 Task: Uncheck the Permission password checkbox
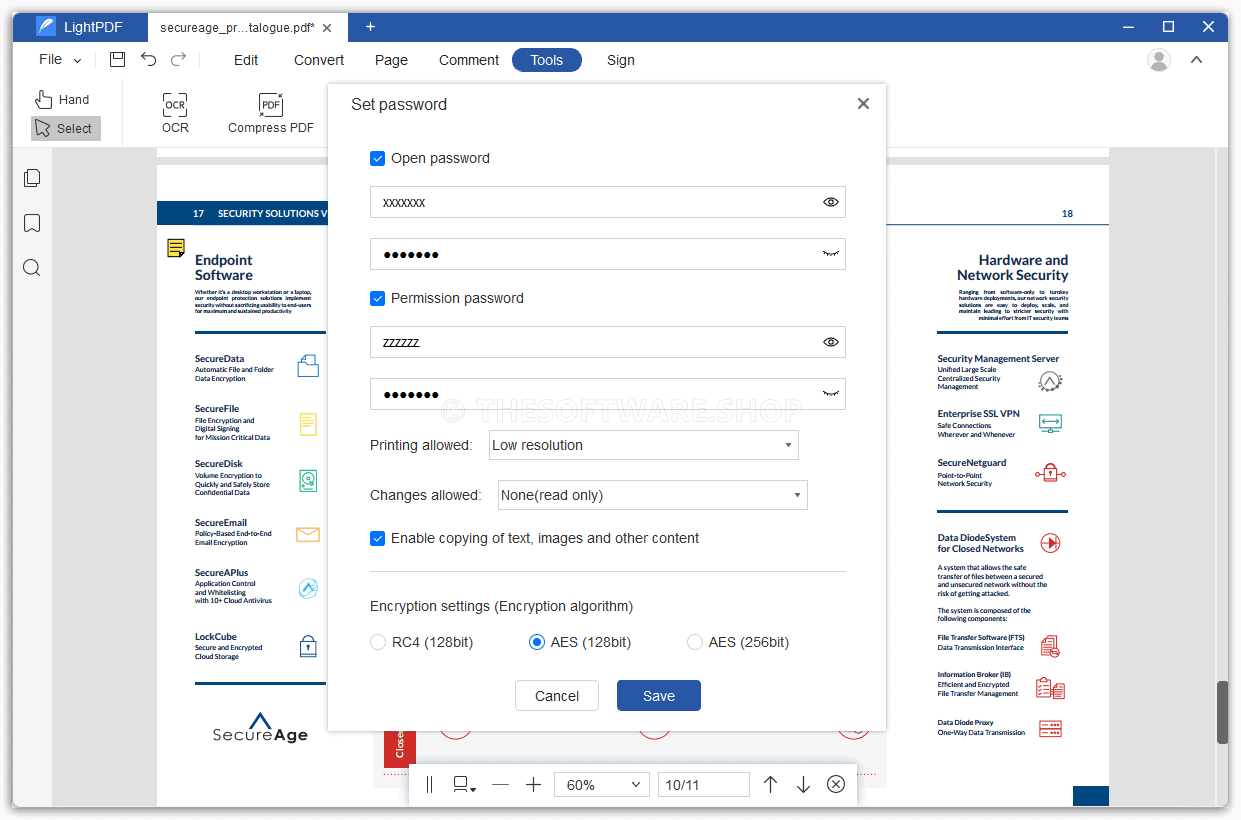click(377, 298)
